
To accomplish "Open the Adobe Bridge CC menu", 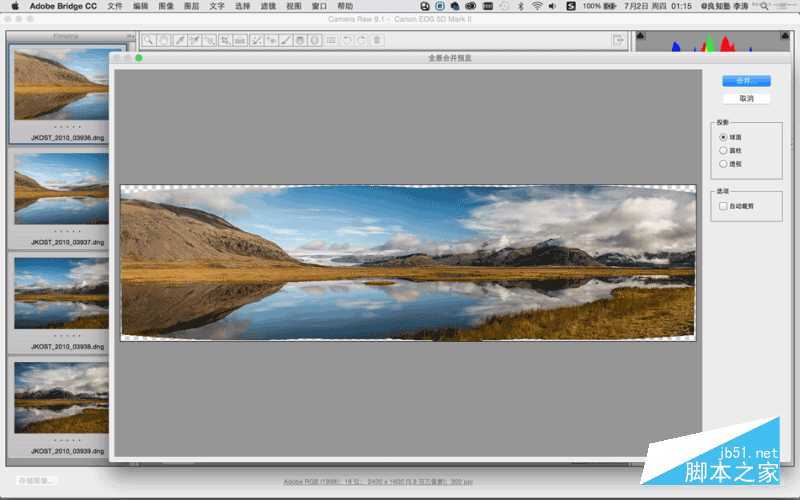I will coord(63,6).
